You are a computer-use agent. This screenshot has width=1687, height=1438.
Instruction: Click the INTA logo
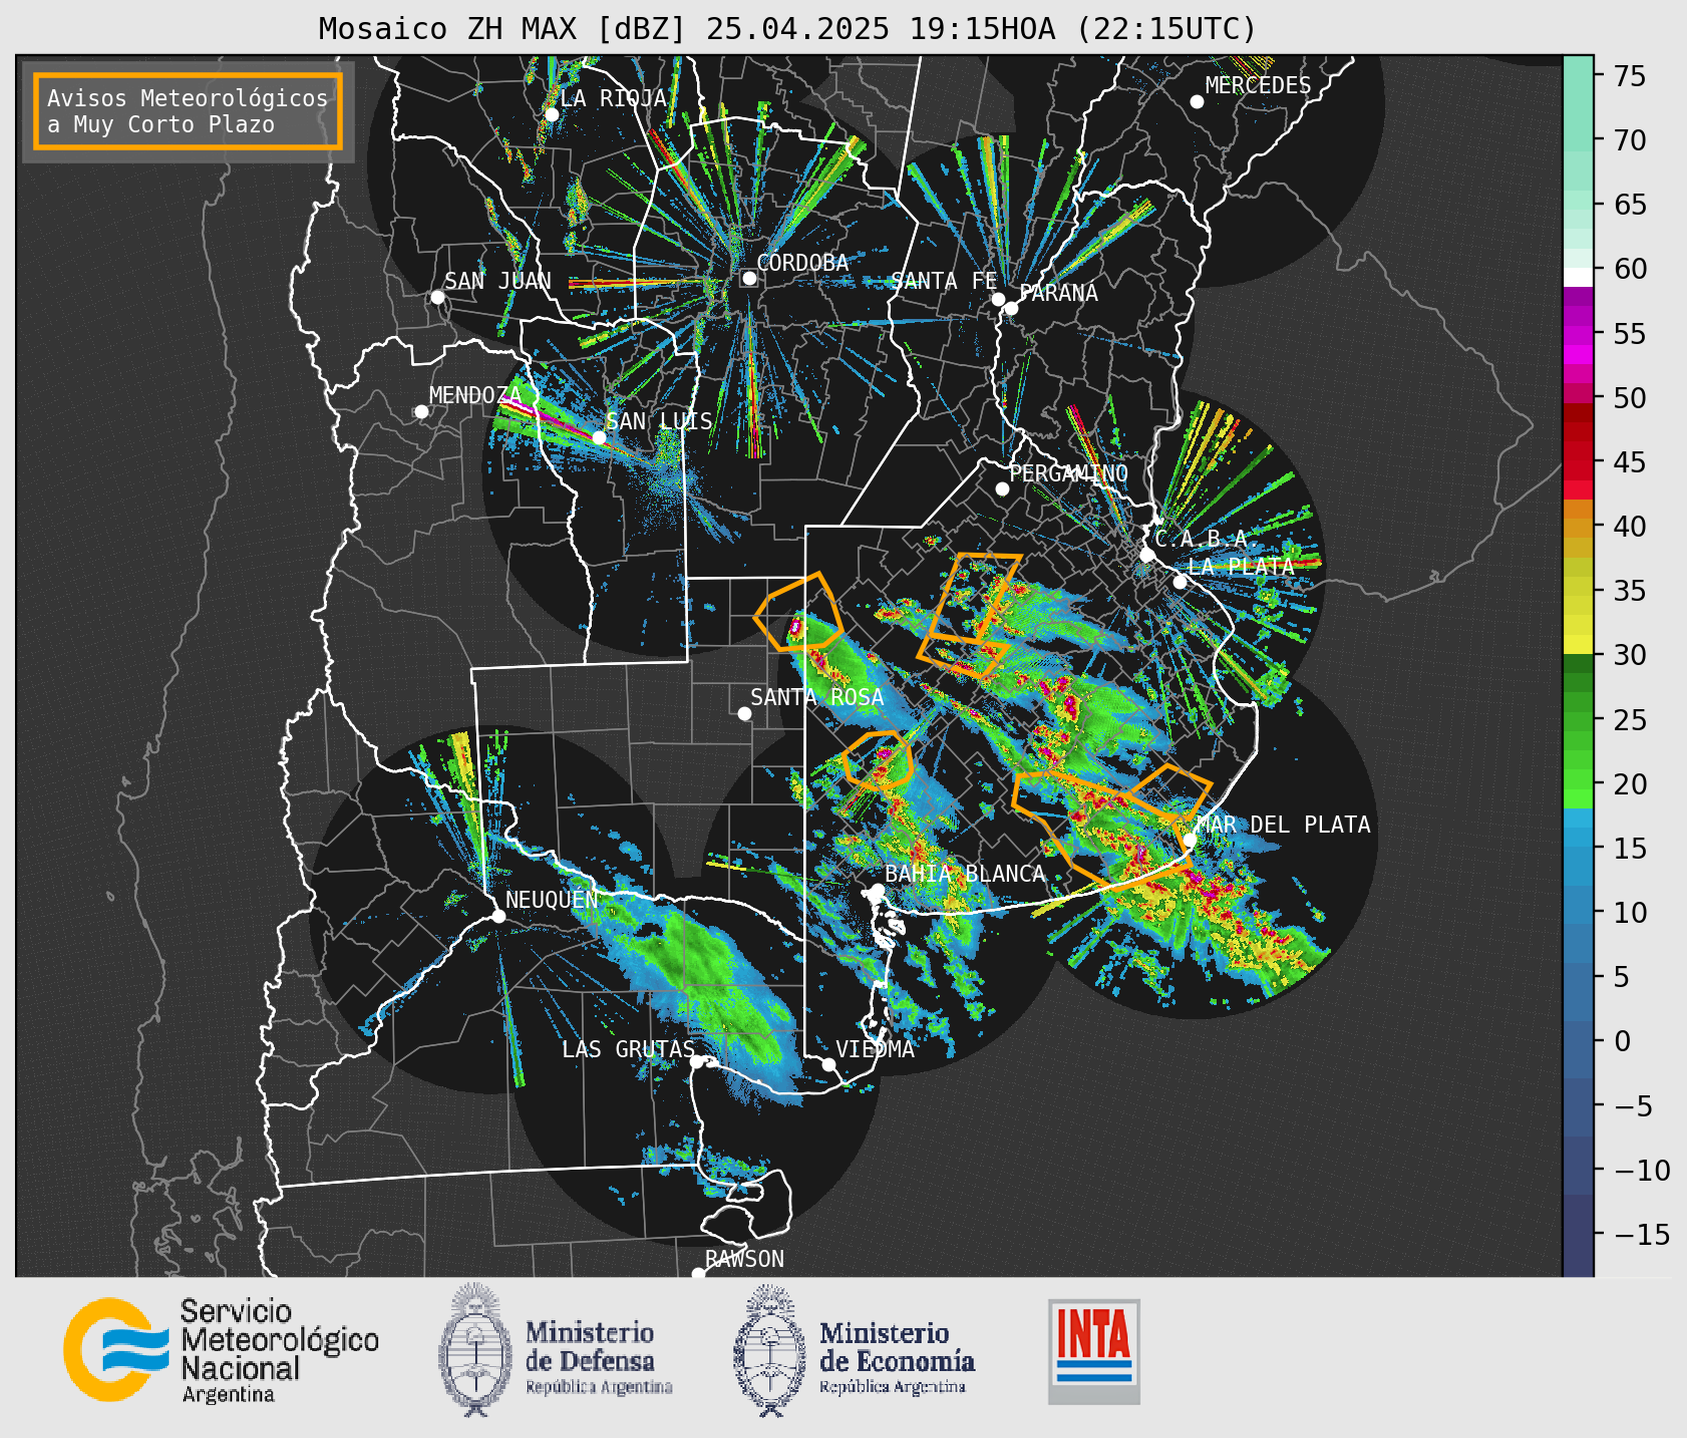tap(1094, 1351)
